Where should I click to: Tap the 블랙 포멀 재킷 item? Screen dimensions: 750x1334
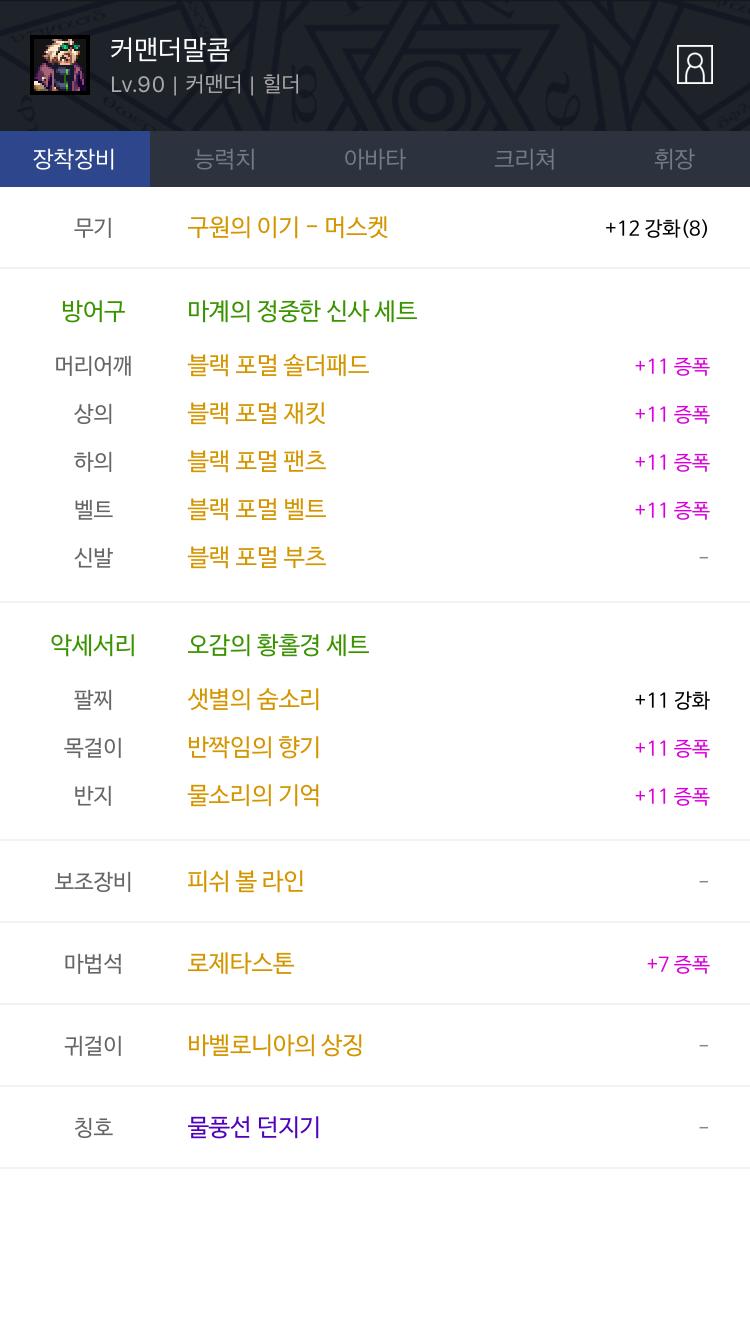pyautogui.click(x=257, y=413)
